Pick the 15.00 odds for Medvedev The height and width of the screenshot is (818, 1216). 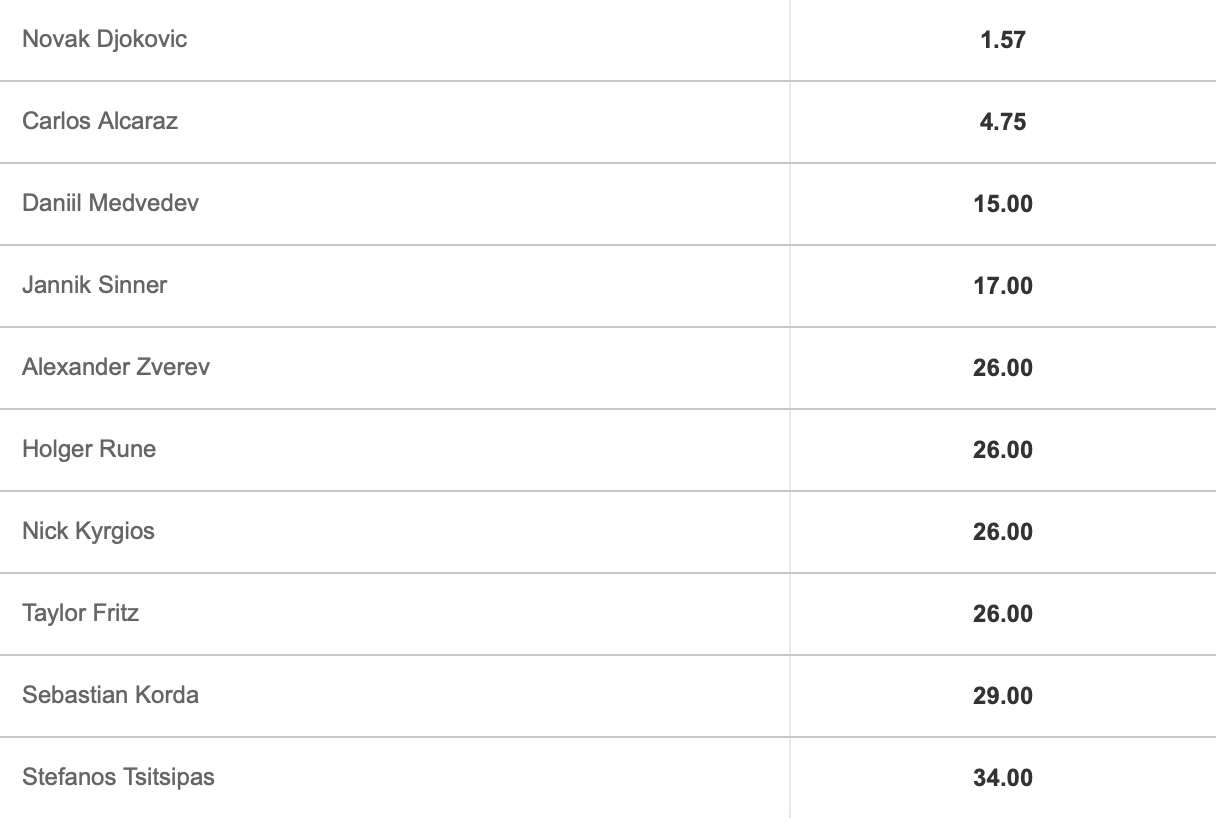point(1002,205)
